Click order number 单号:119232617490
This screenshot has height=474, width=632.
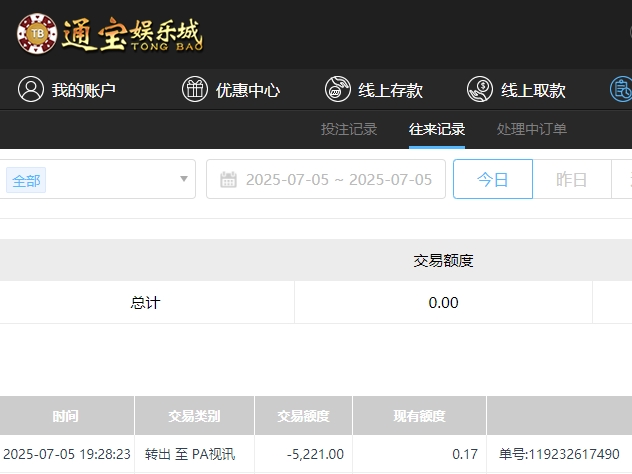559,454
